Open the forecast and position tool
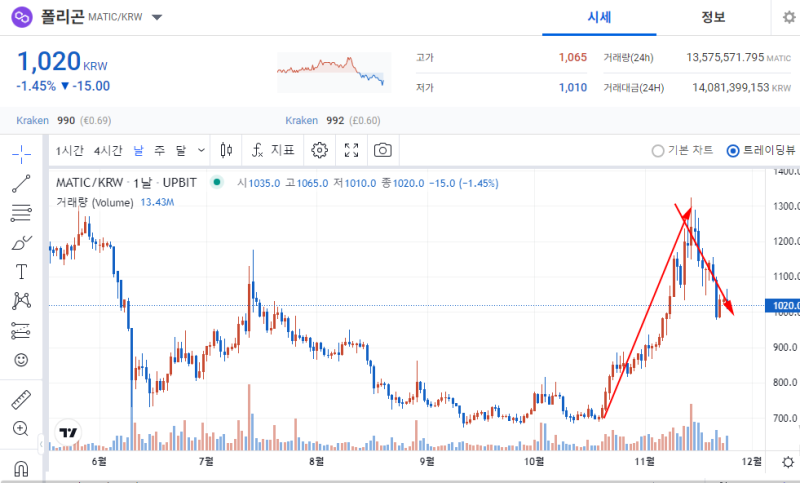 coord(21,331)
